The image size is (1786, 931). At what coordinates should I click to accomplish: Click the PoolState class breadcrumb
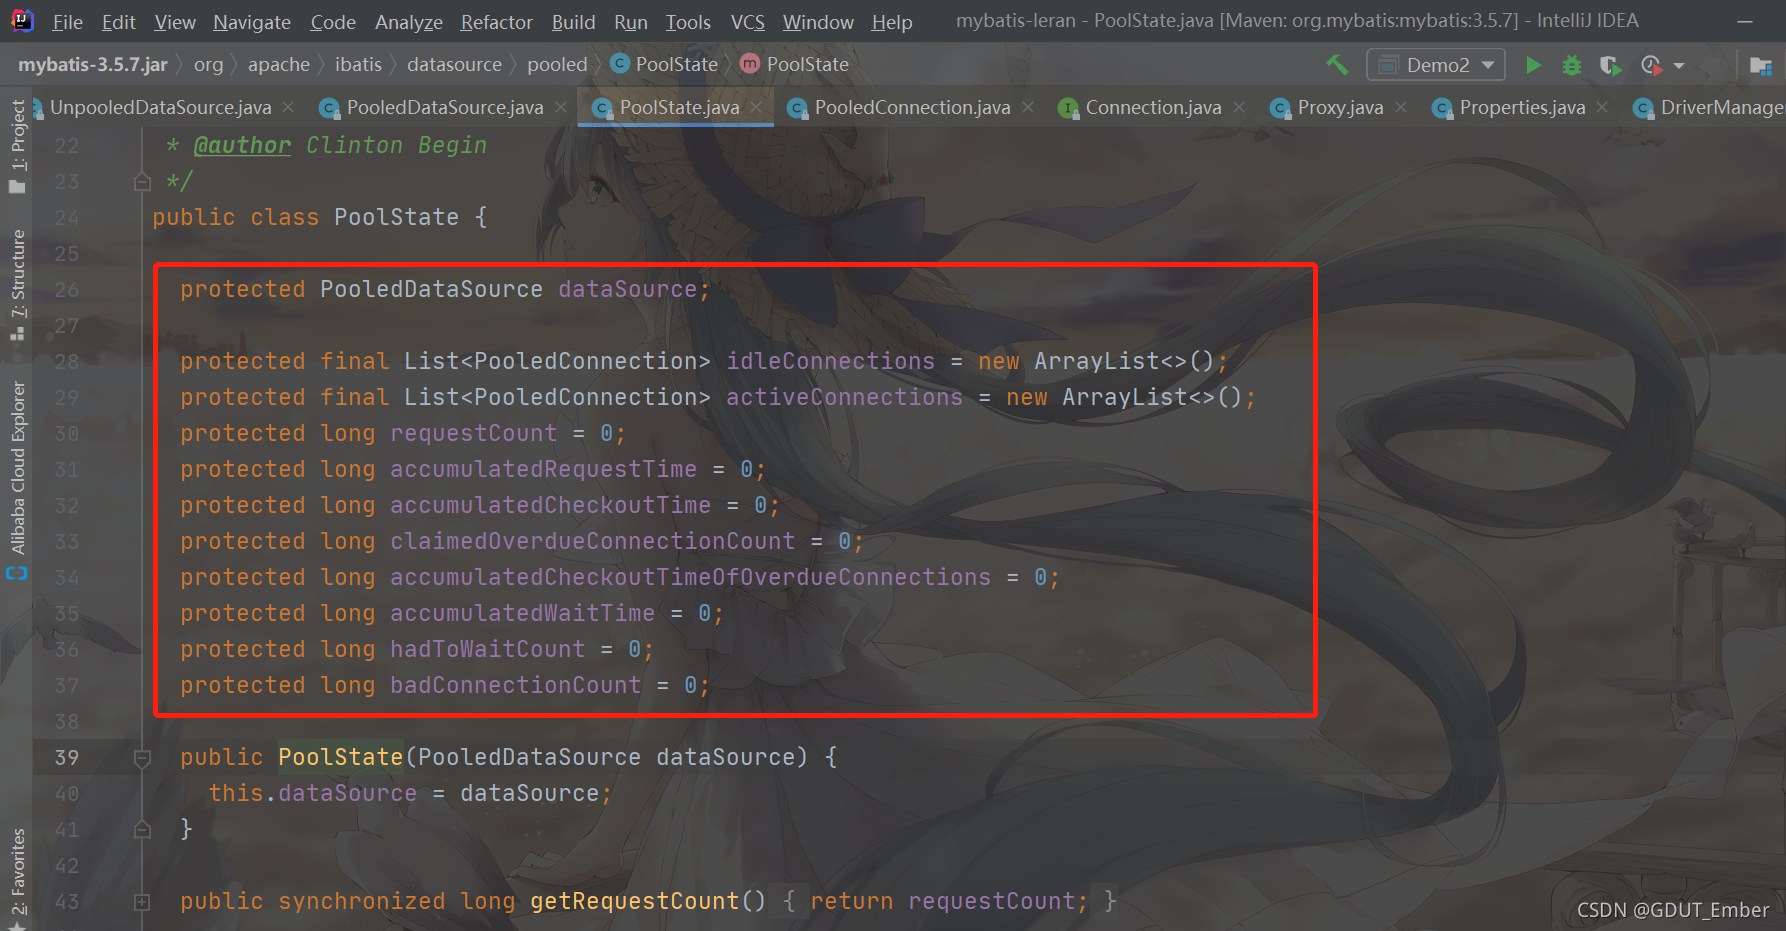point(664,65)
